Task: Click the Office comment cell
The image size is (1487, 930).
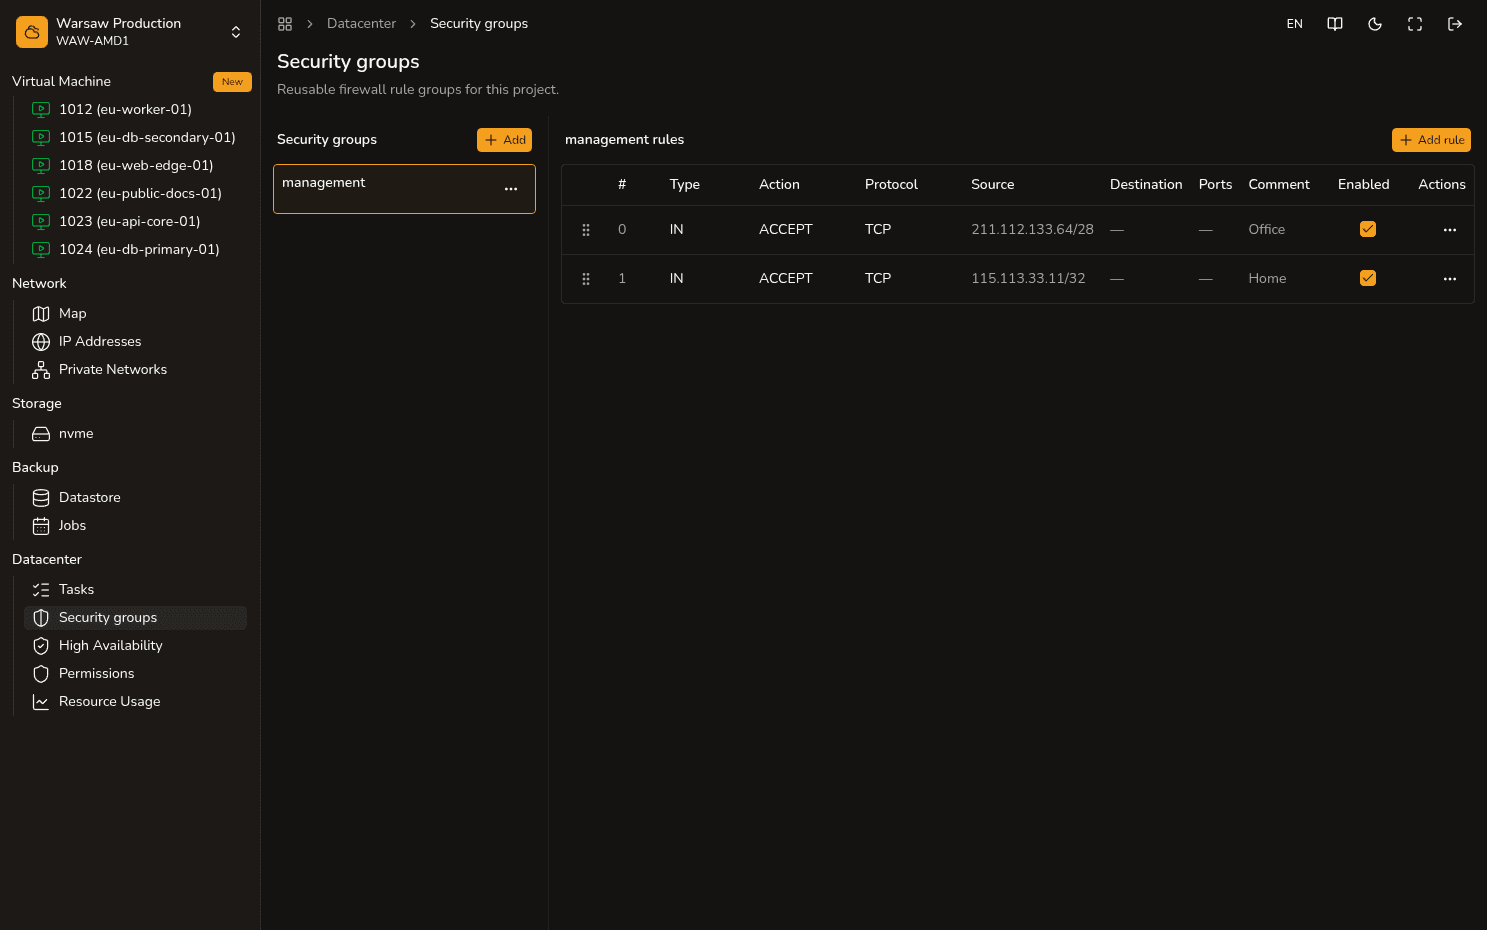Action: [x=1267, y=230]
